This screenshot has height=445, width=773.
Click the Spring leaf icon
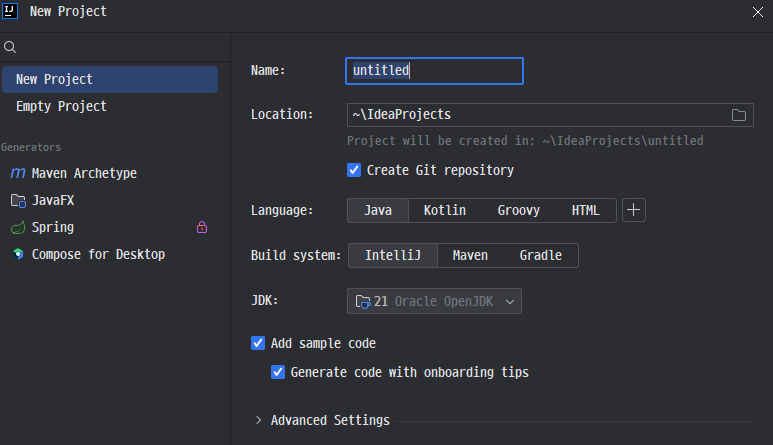click(18, 227)
